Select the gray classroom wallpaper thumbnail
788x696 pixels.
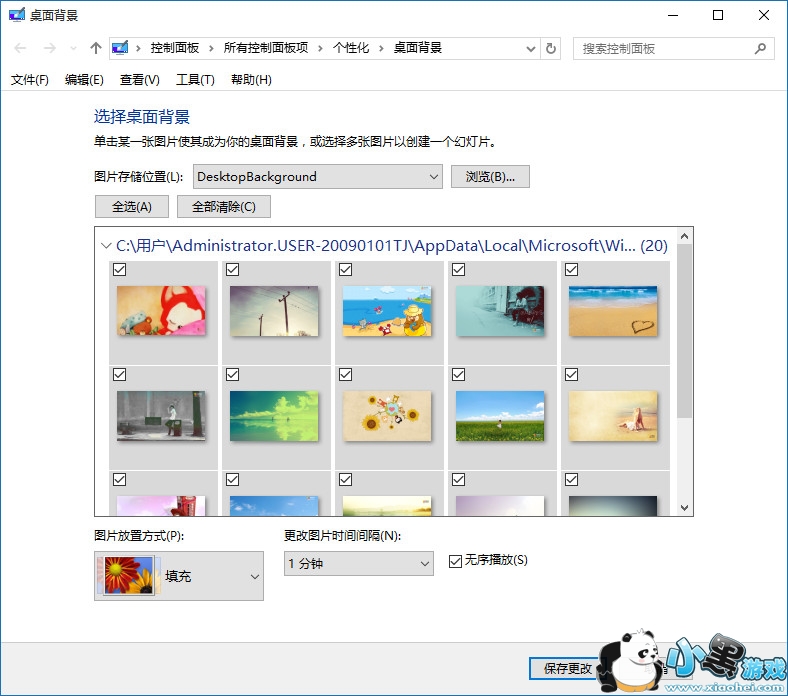point(161,416)
